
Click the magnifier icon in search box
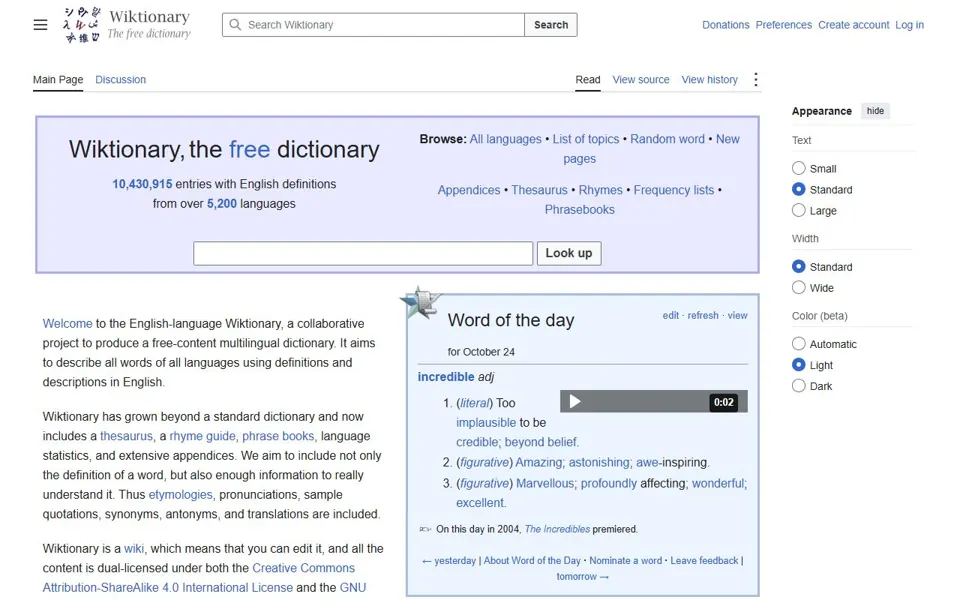coord(235,24)
